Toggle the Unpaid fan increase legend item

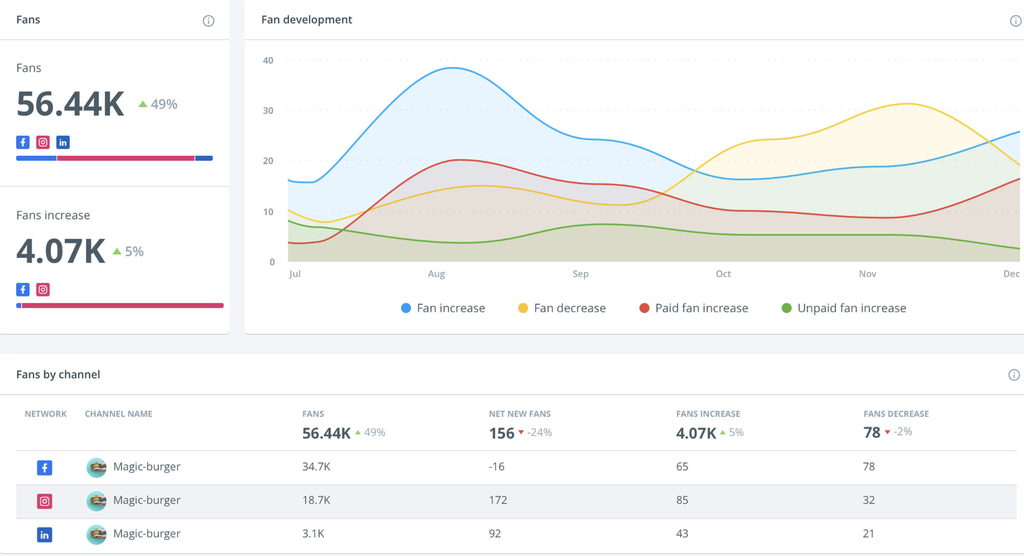pyautogui.click(x=843, y=308)
